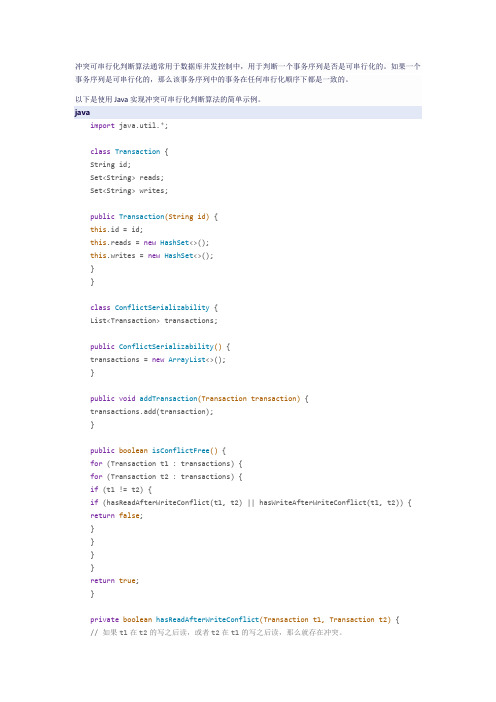Image resolution: width=496 pixels, height=702 pixels.
Task: Click 'this.reads = new HashSet<>();' line
Action: point(150,243)
